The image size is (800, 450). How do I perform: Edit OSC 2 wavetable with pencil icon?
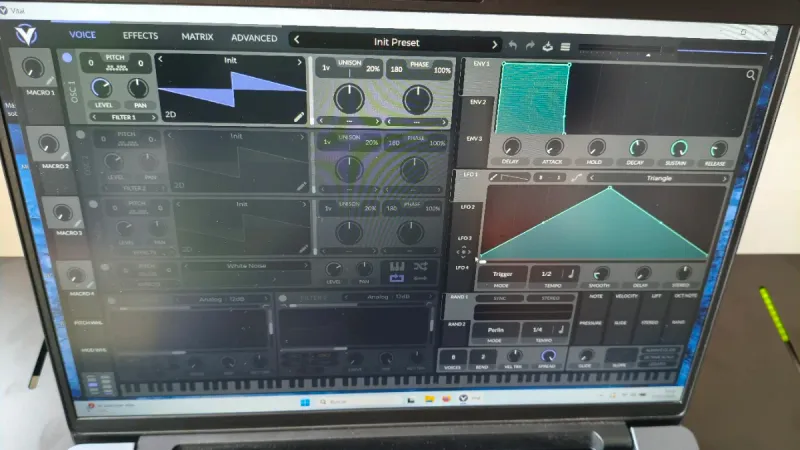302,186
